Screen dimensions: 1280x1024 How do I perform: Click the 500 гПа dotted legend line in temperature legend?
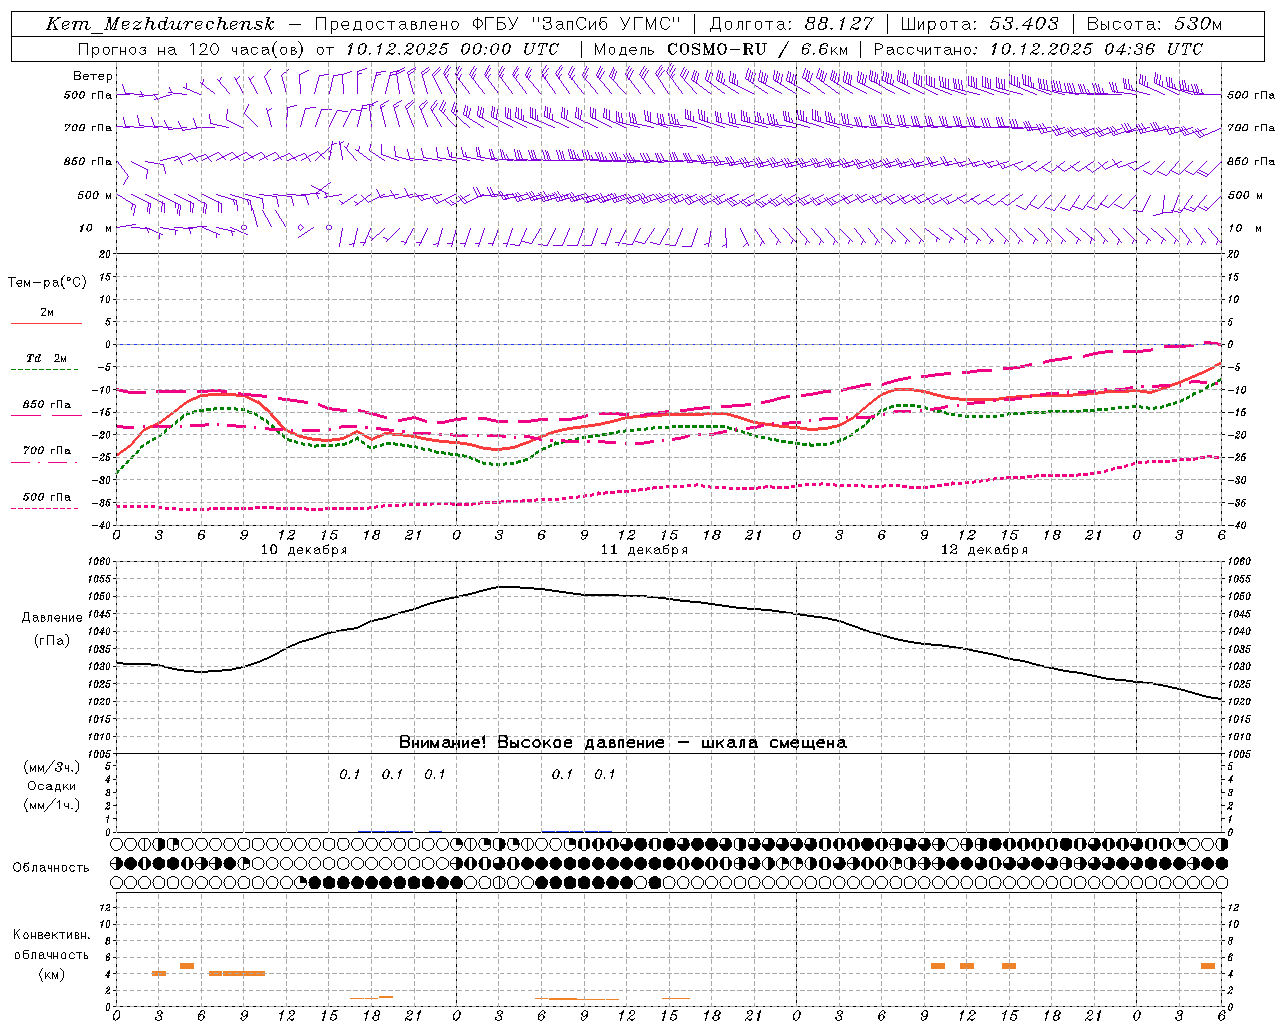[46, 508]
